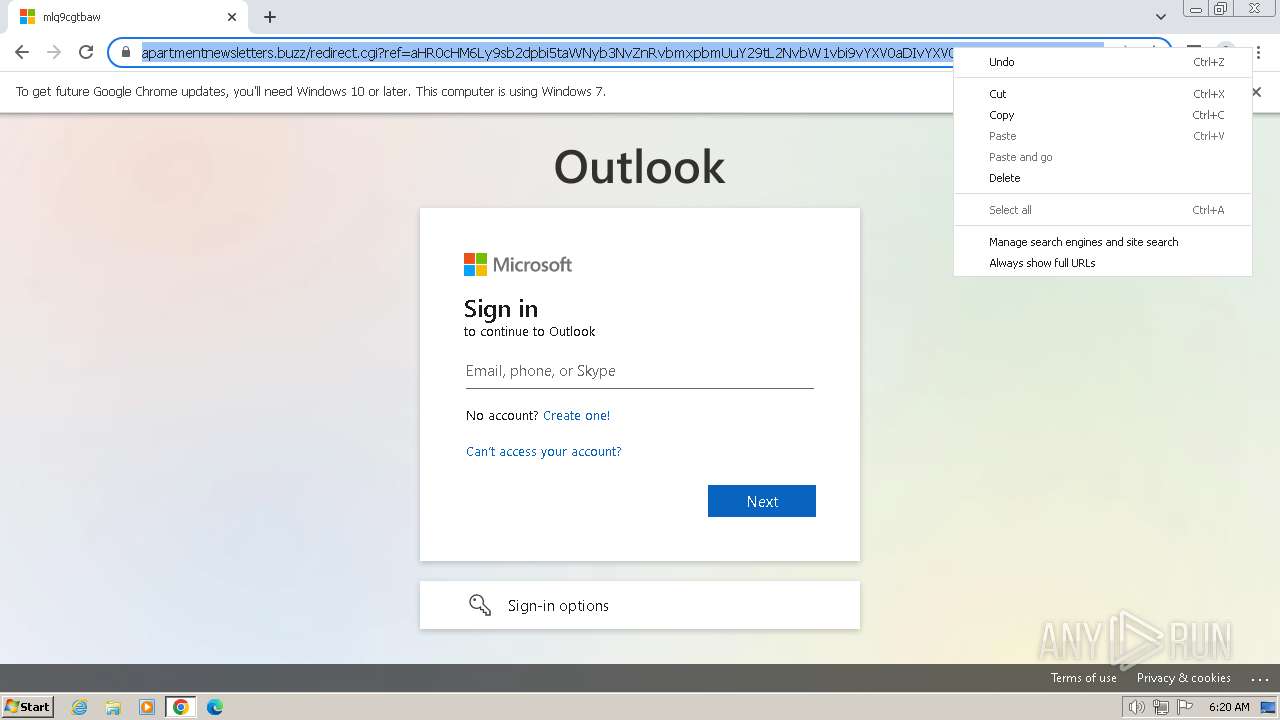Choose Paste from the context menu
This screenshot has height=720, width=1280.
pos(1102,136)
